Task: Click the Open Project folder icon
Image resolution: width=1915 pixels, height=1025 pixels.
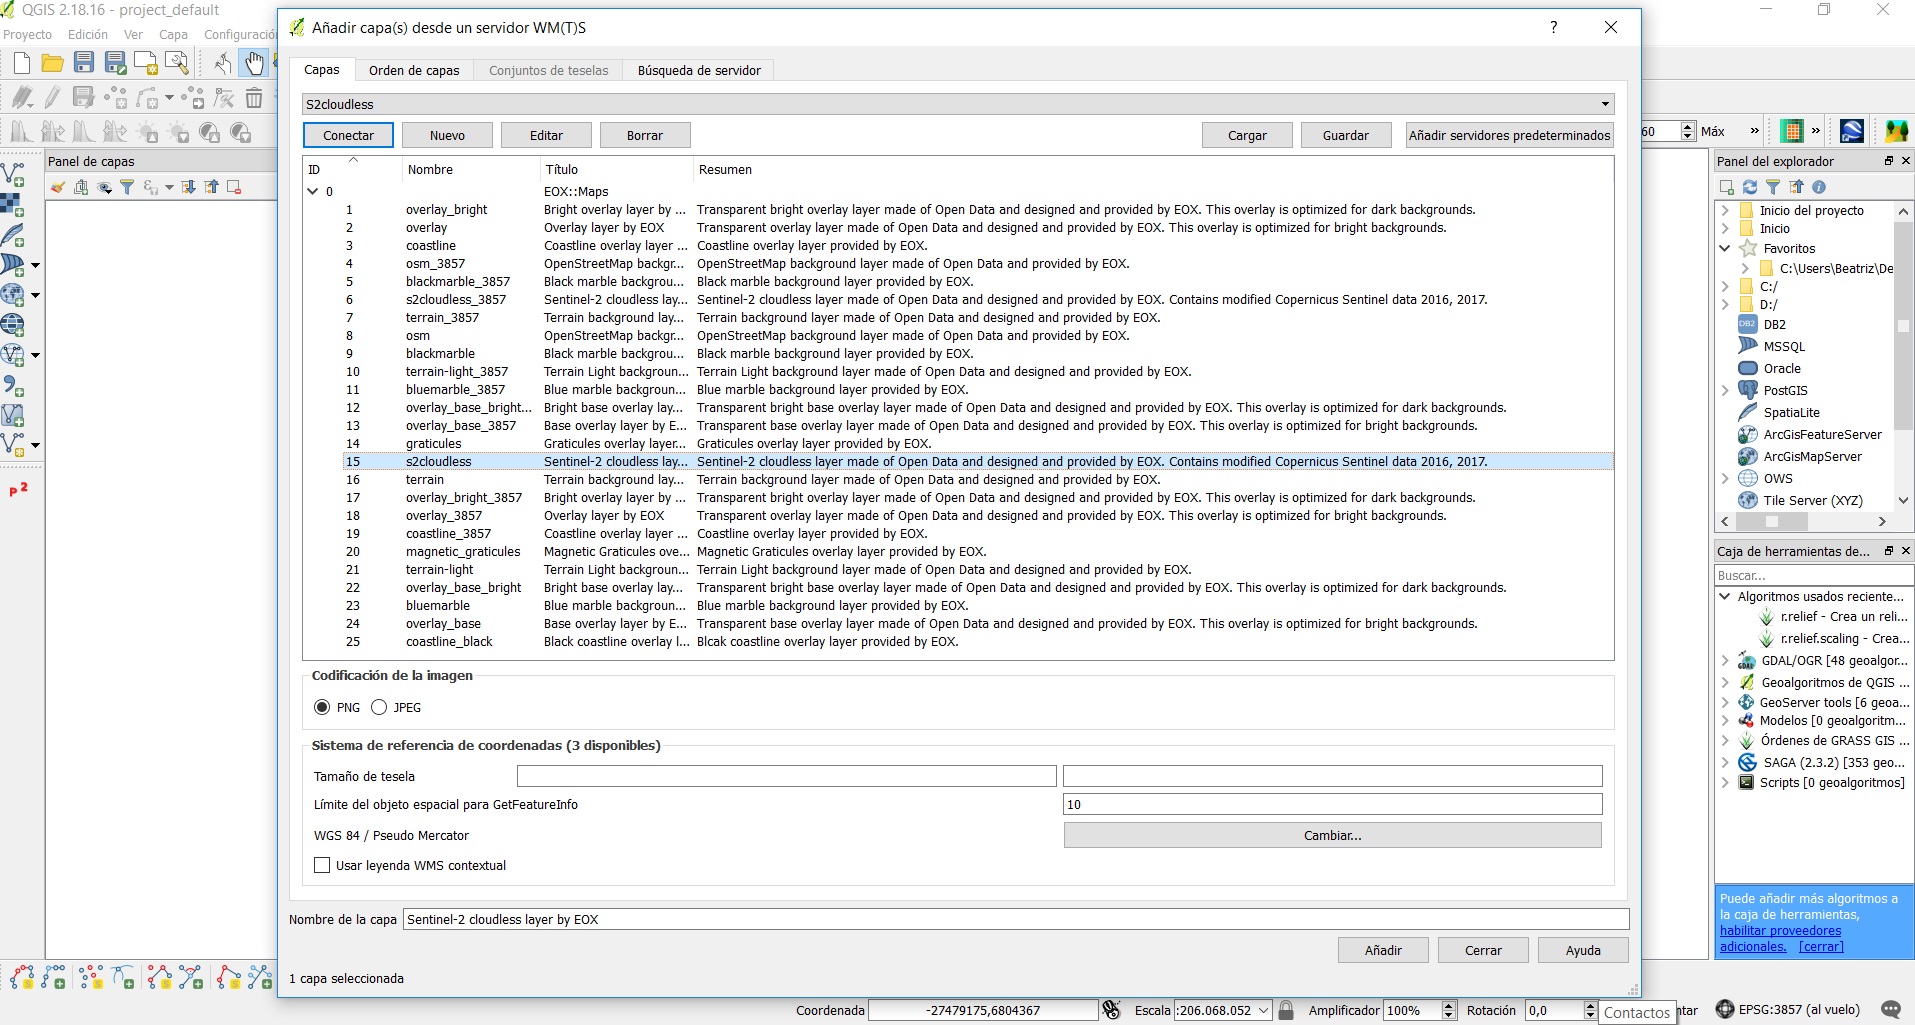Action: pos(52,64)
